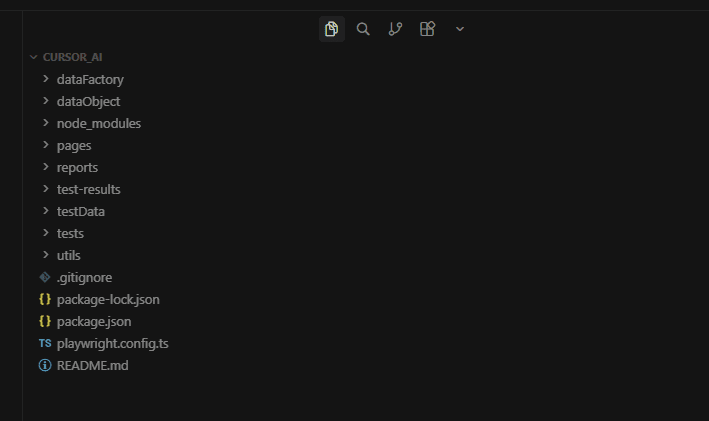709x421 pixels.
Task: Expand the dataFactory folder chevron
Action: (46, 79)
